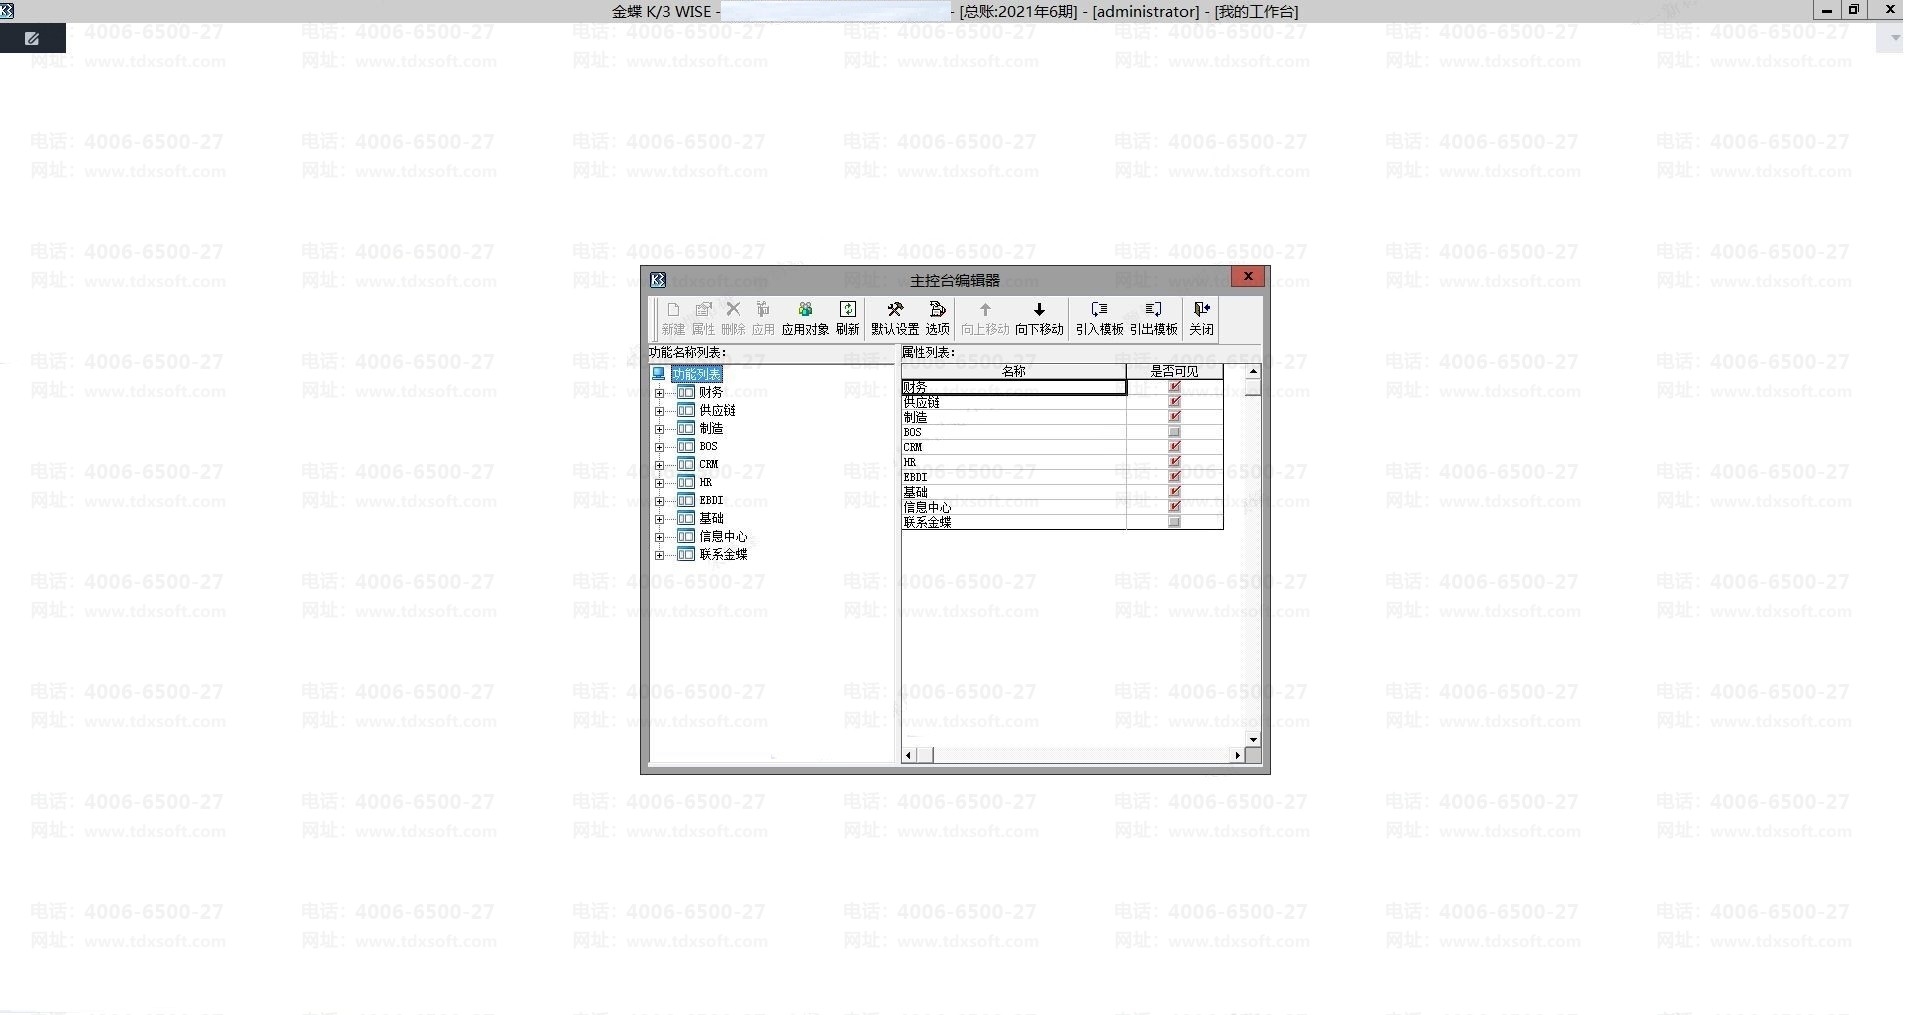1922x1015 pixels.
Task: Select the 基础 name cell in attribute list
Action: 1014,492
